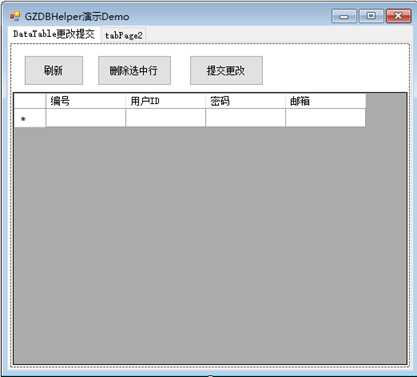
Task: Select the new row's 邮箱 cell
Action: (x=326, y=118)
